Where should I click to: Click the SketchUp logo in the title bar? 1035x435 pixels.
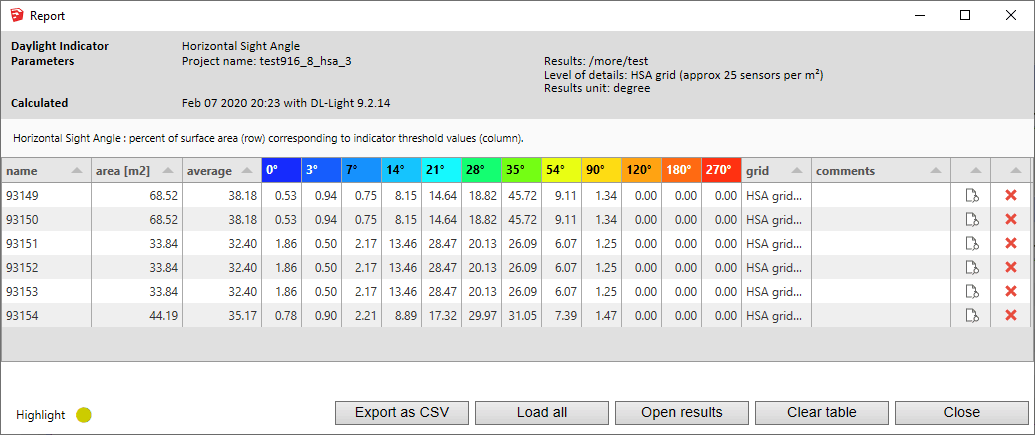click(17, 15)
